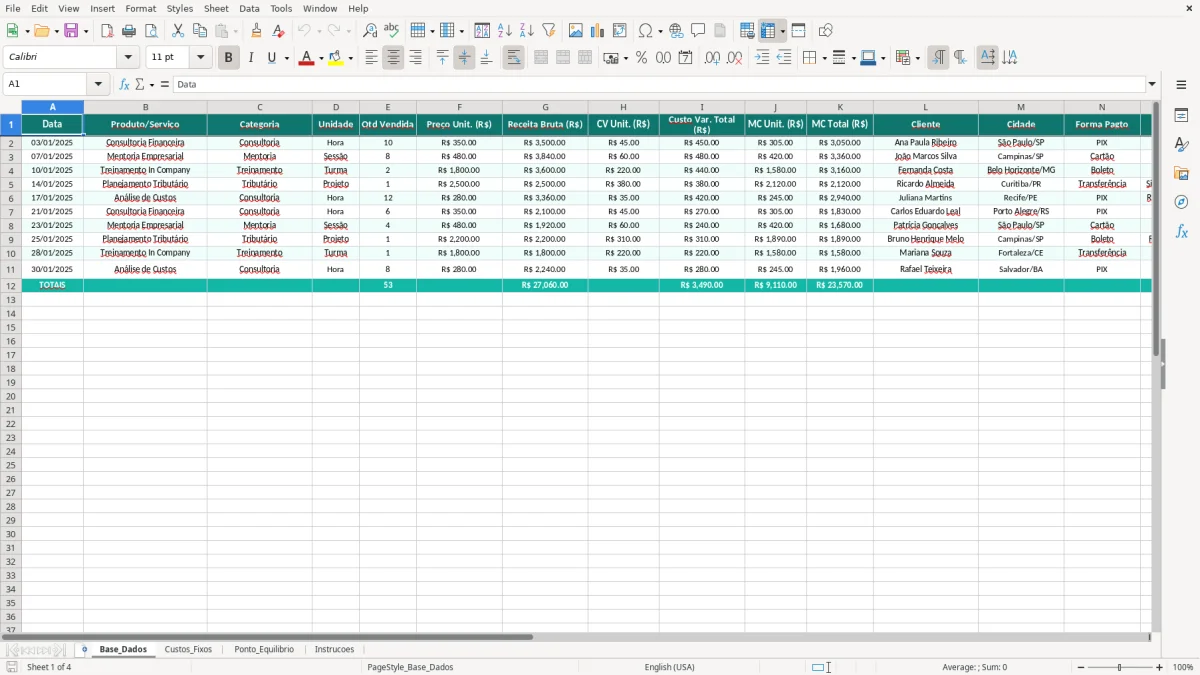This screenshot has height=675, width=1200.
Task: Switch to Instrucoes sheet tab
Action: pyautogui.click(x=334, y=649)
